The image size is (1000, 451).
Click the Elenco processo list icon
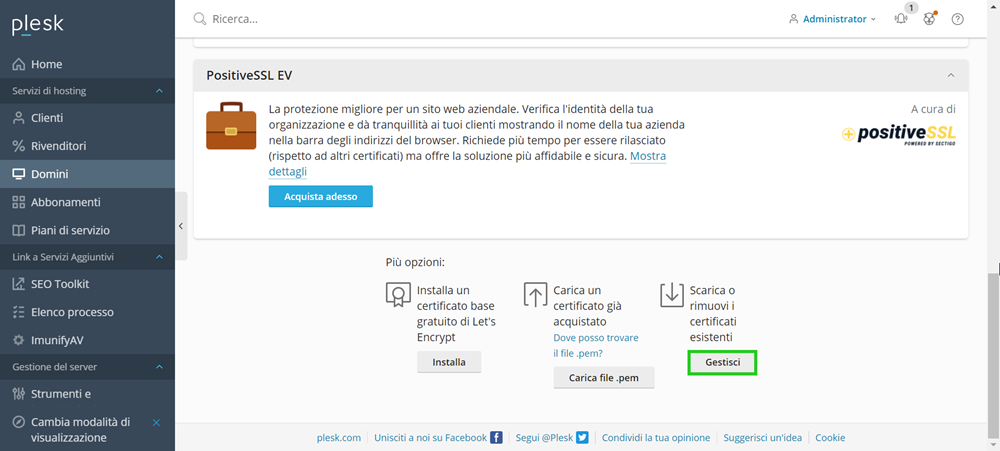pyautogui.click(x=18, y=312)
